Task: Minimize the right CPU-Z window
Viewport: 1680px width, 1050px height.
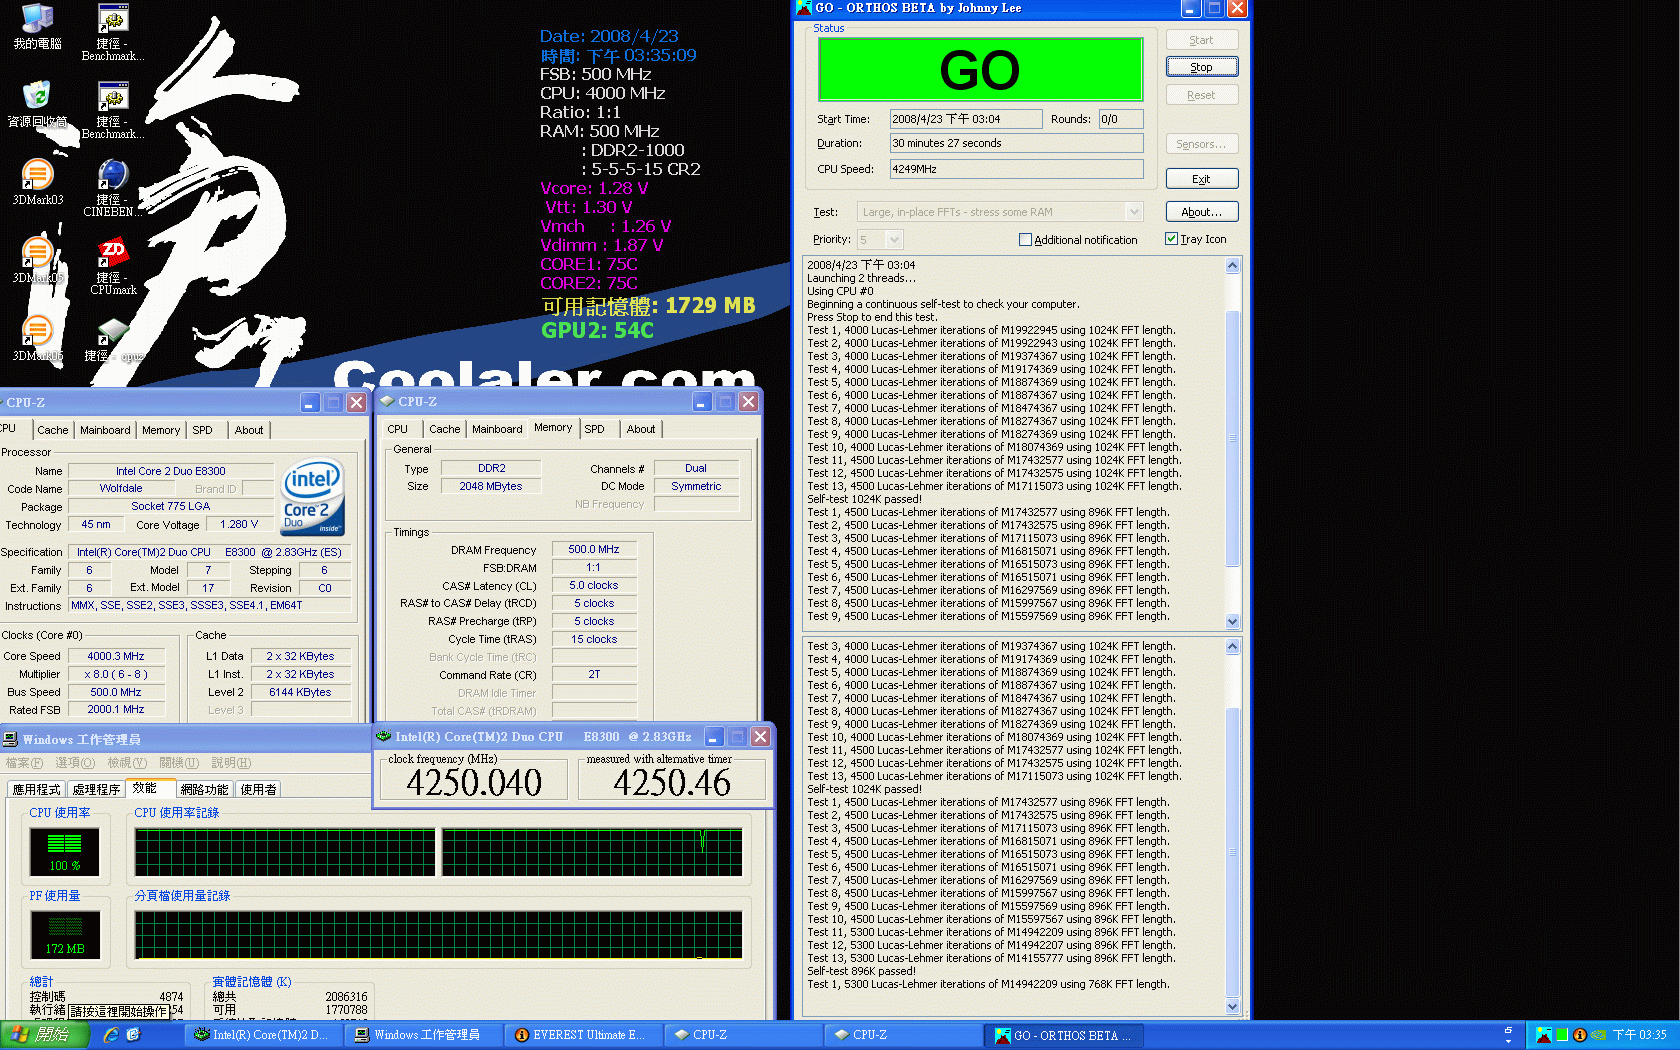Action: point(702,402)
